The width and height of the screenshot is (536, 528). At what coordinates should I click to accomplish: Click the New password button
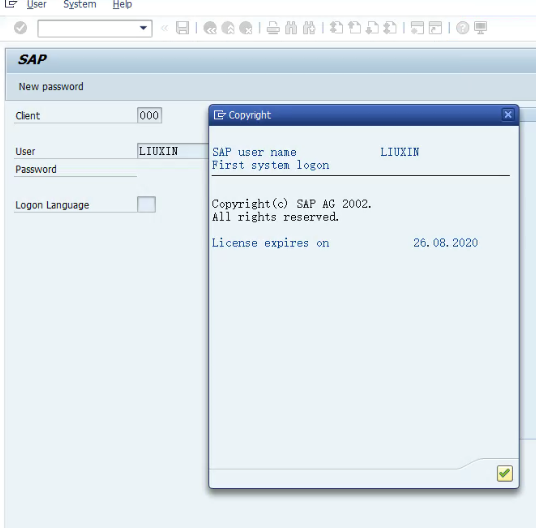coord(51,86)
